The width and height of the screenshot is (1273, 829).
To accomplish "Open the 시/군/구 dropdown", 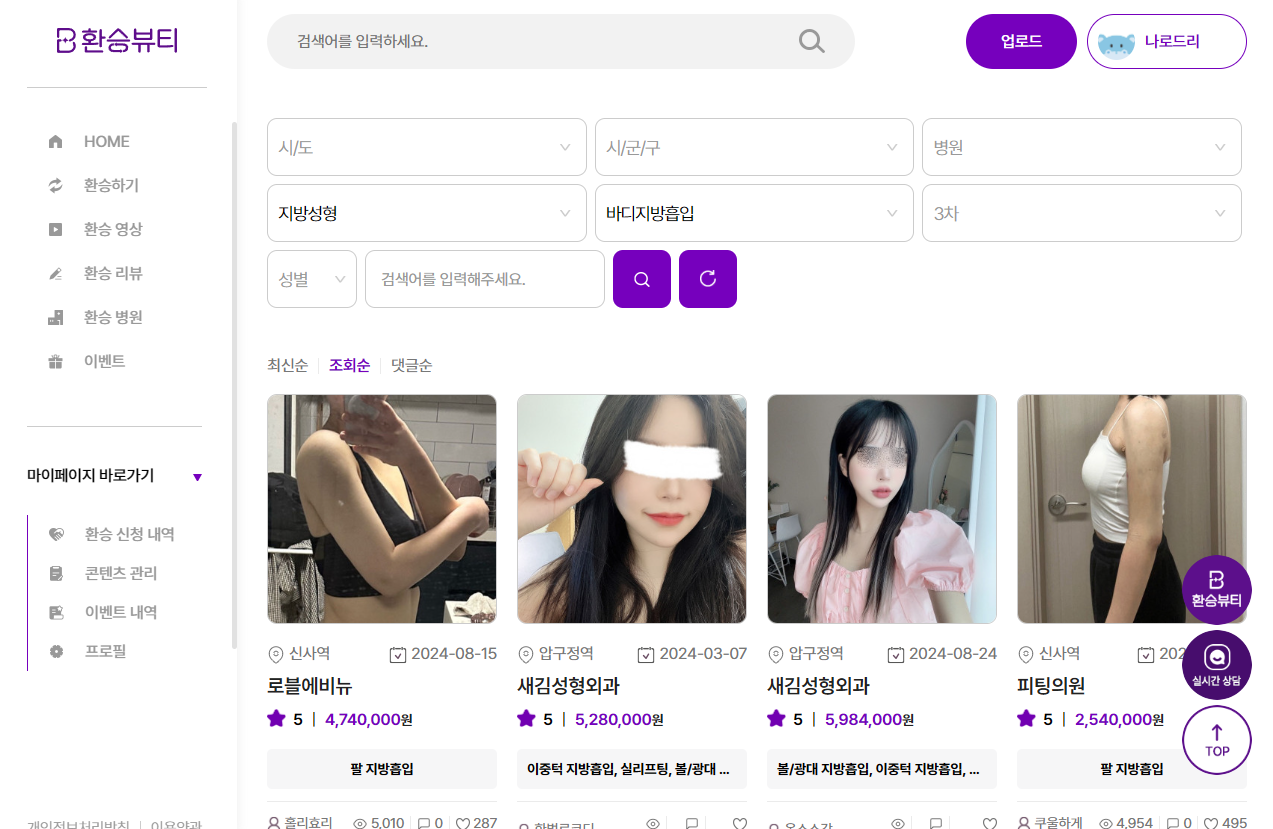I will coord(754,147).
